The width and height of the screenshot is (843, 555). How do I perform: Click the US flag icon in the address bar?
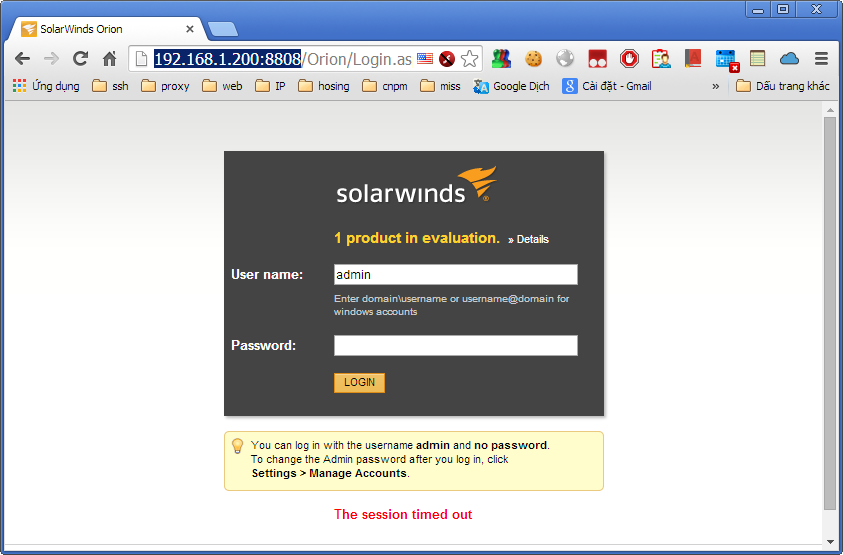[425, 59]
